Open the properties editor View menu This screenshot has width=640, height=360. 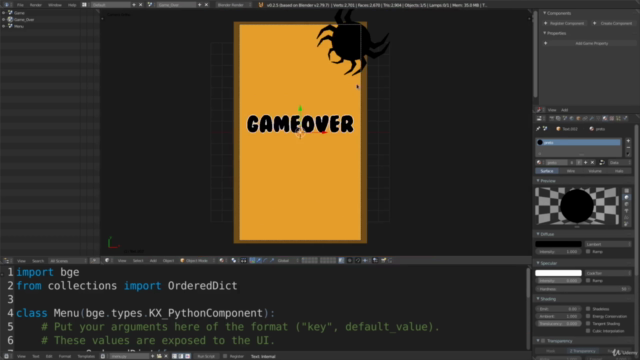[x=552, y=110]
